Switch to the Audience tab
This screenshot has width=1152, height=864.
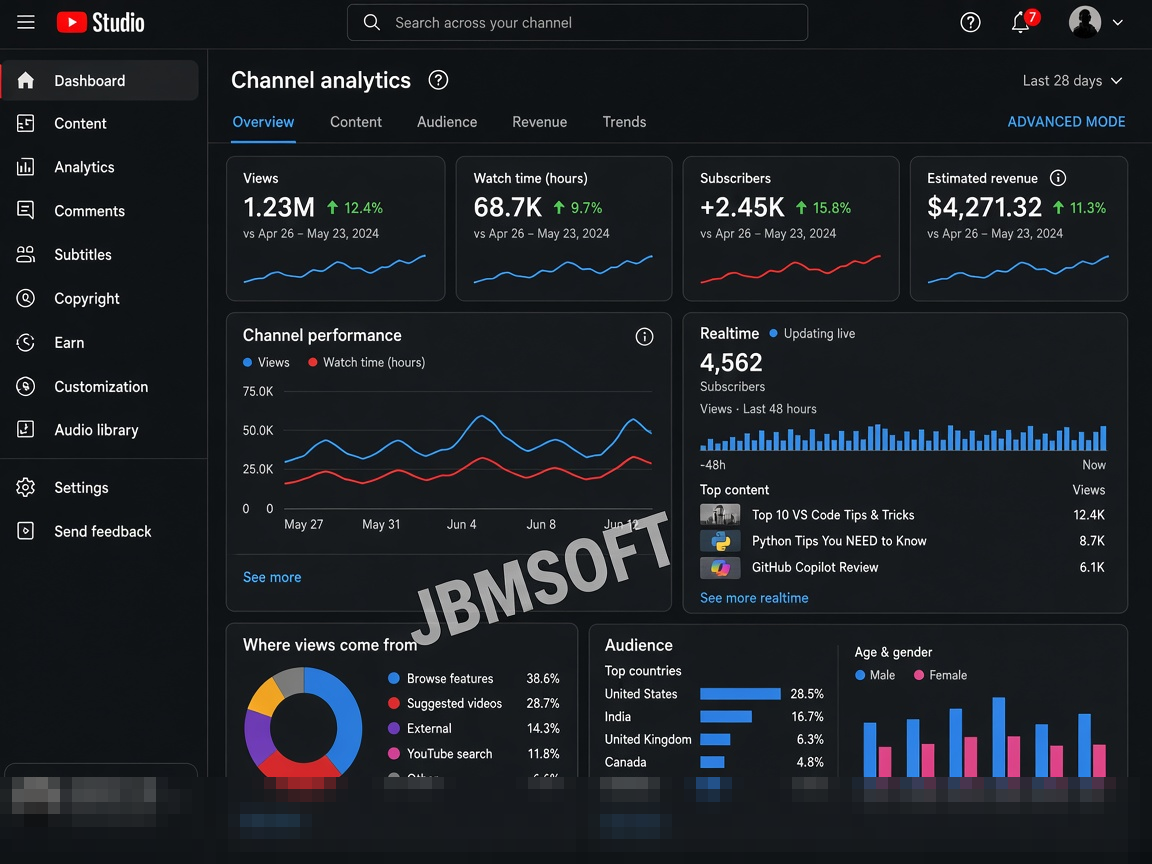(447, 122)
